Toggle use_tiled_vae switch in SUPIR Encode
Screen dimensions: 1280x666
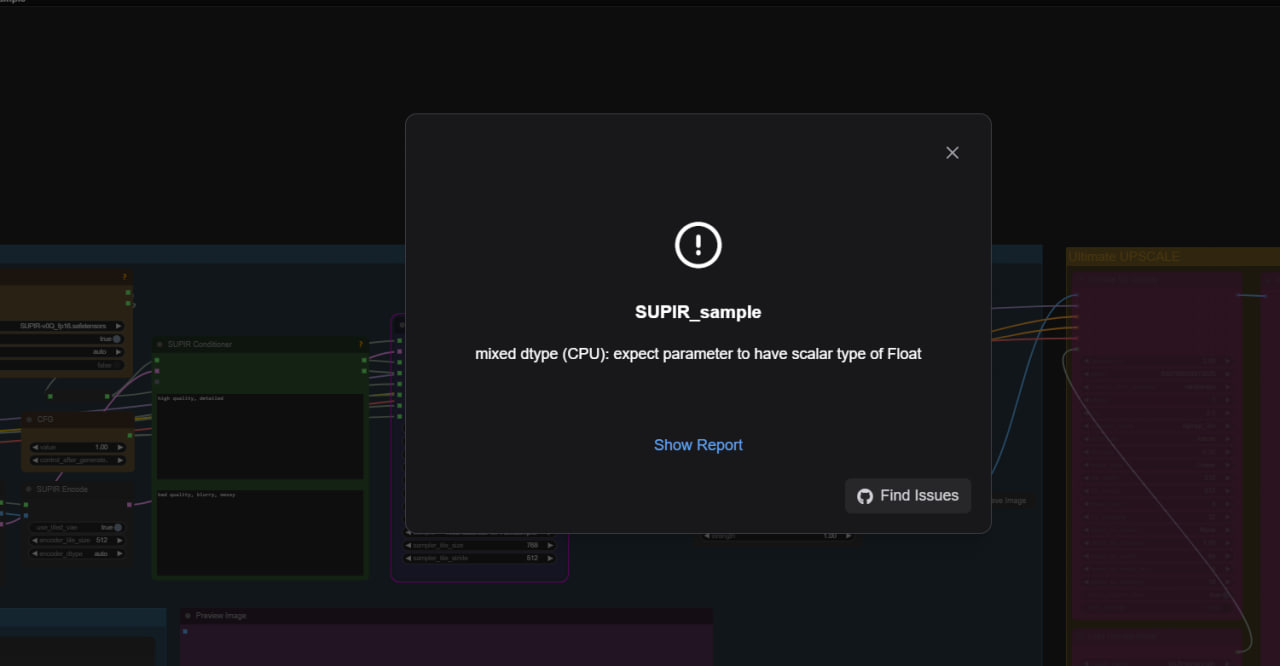point(116,527)
